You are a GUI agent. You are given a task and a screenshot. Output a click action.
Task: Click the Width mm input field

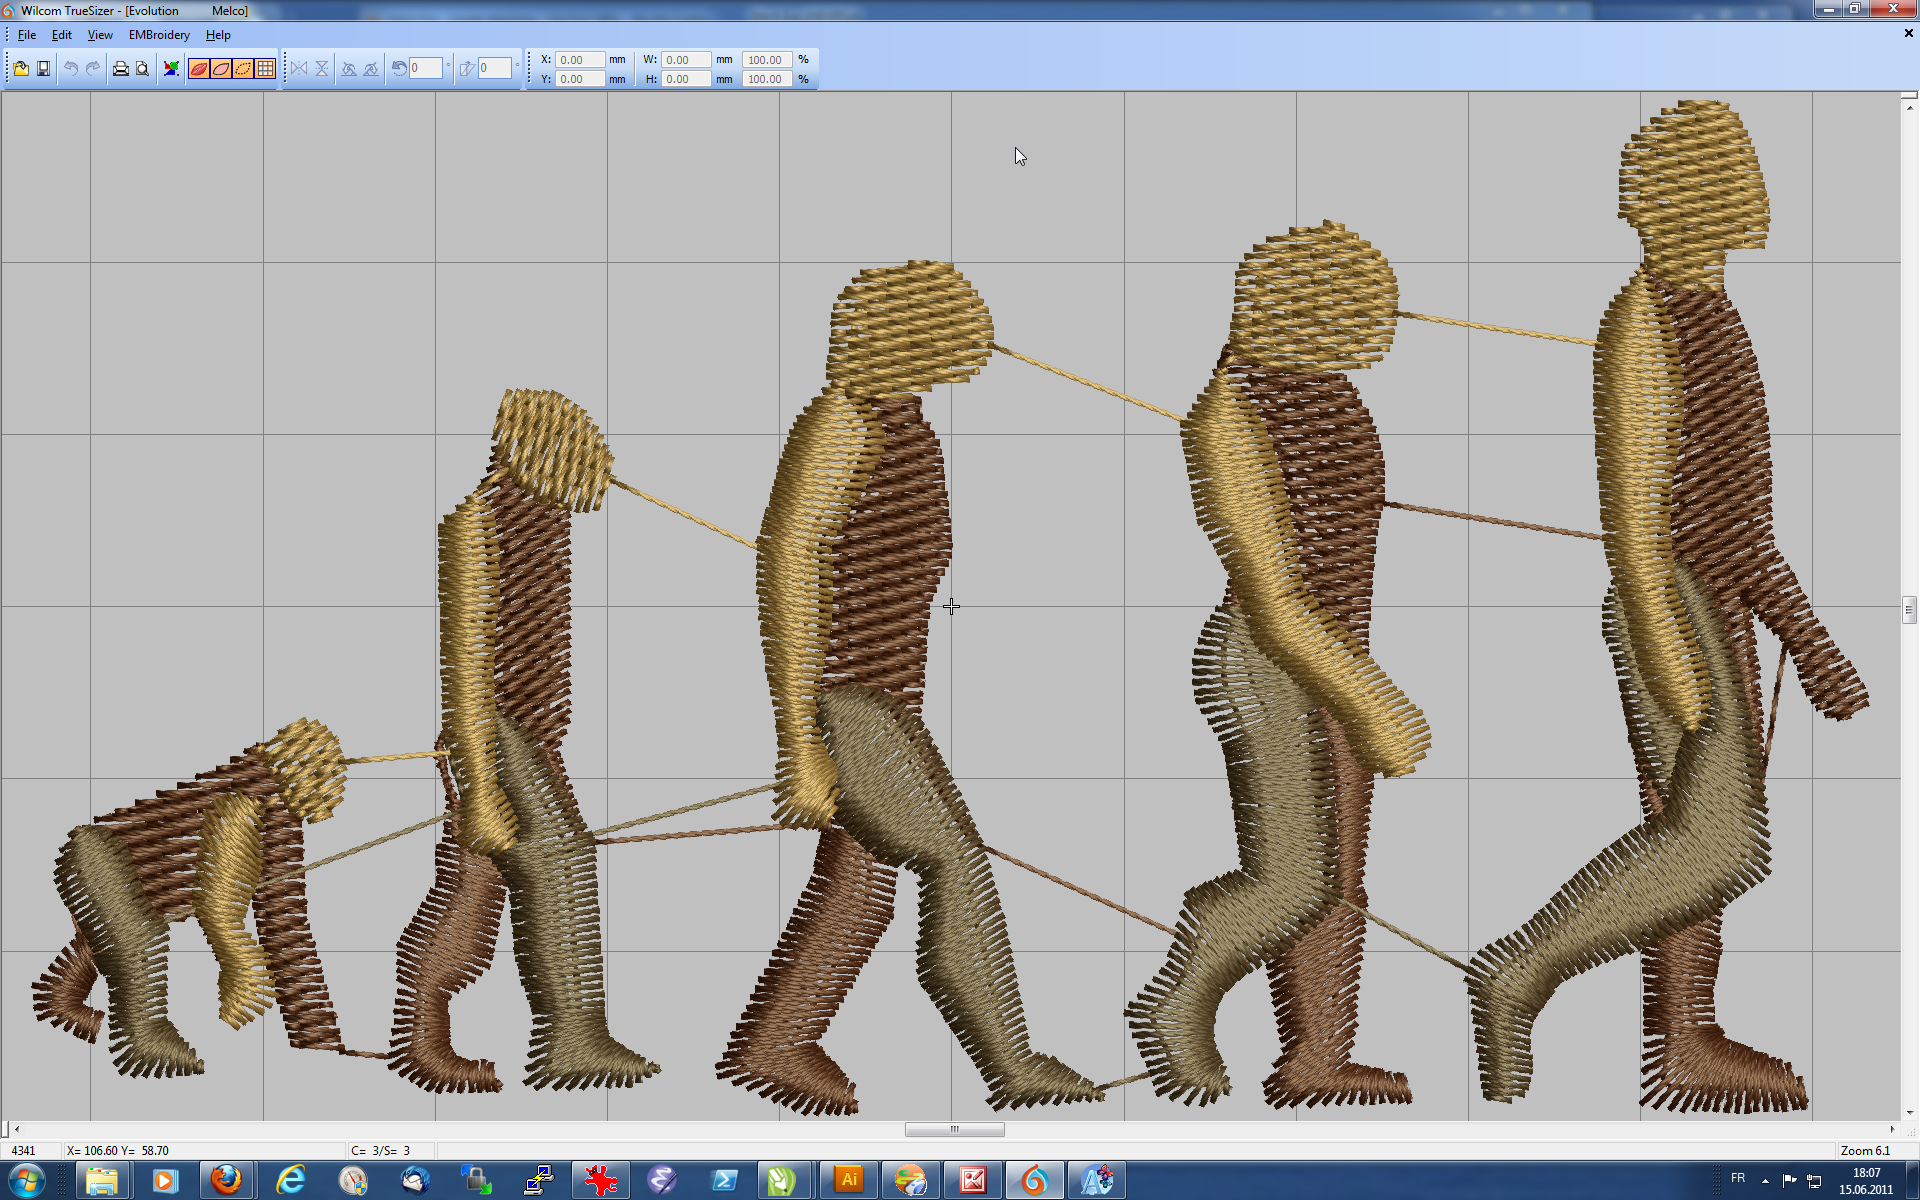tap(686, 60)
